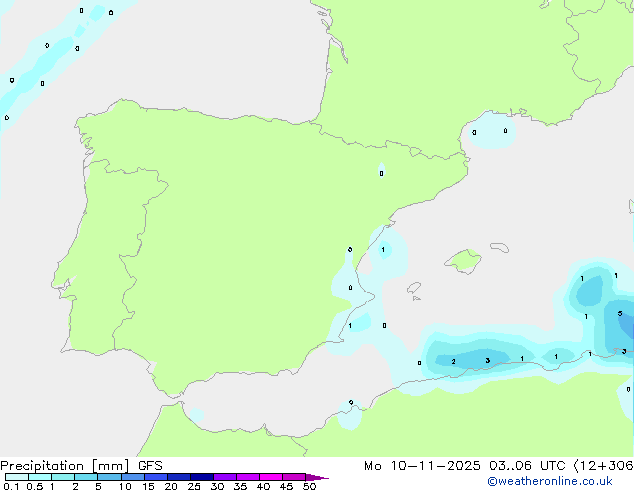
Task: Click the legend tick label '45'
Action: tap(286, 486)
